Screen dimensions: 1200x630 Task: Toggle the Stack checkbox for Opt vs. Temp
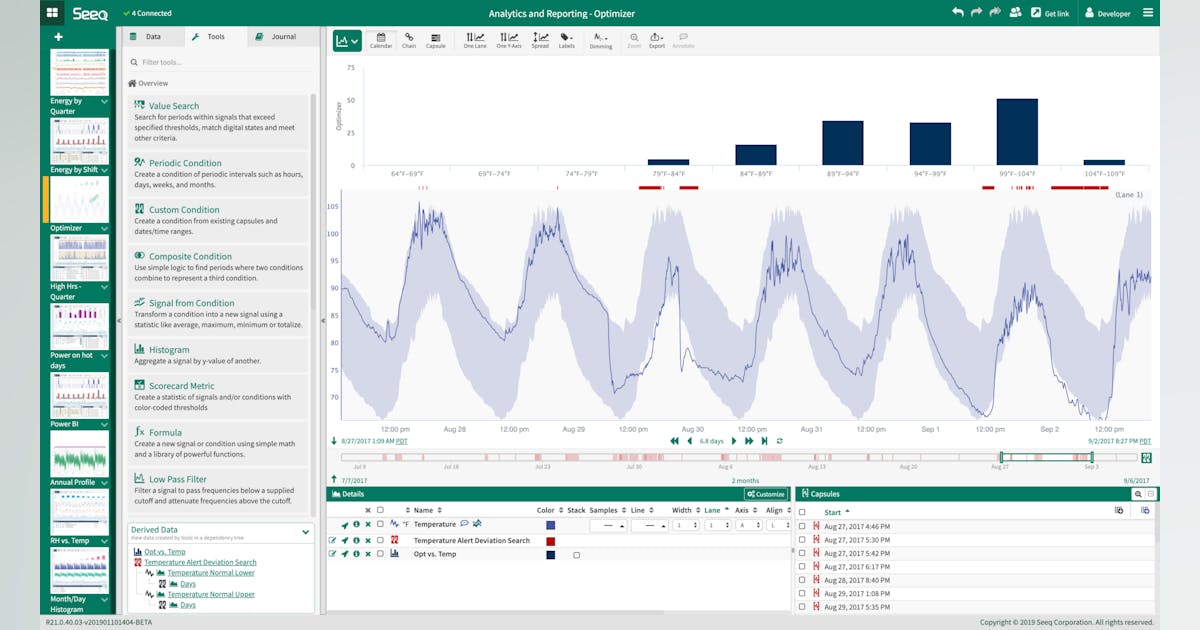(x=577, y=554)
